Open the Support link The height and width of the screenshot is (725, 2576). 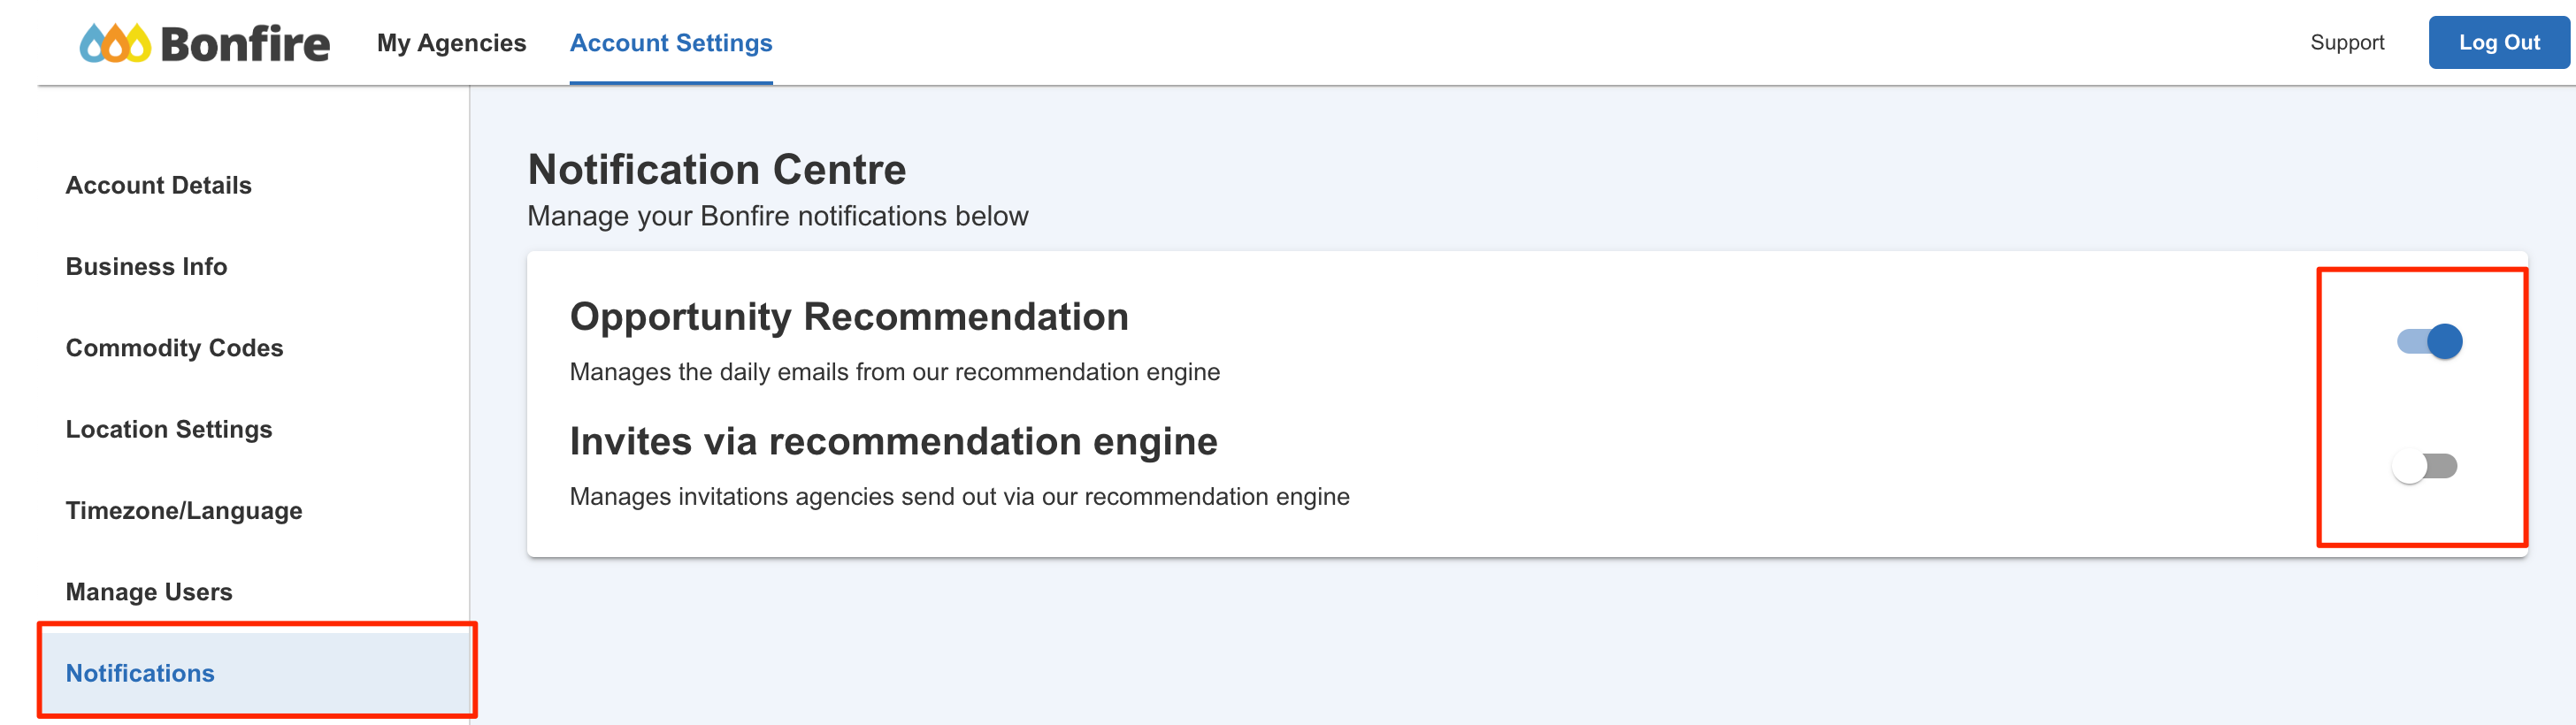tap(2347, 43)
